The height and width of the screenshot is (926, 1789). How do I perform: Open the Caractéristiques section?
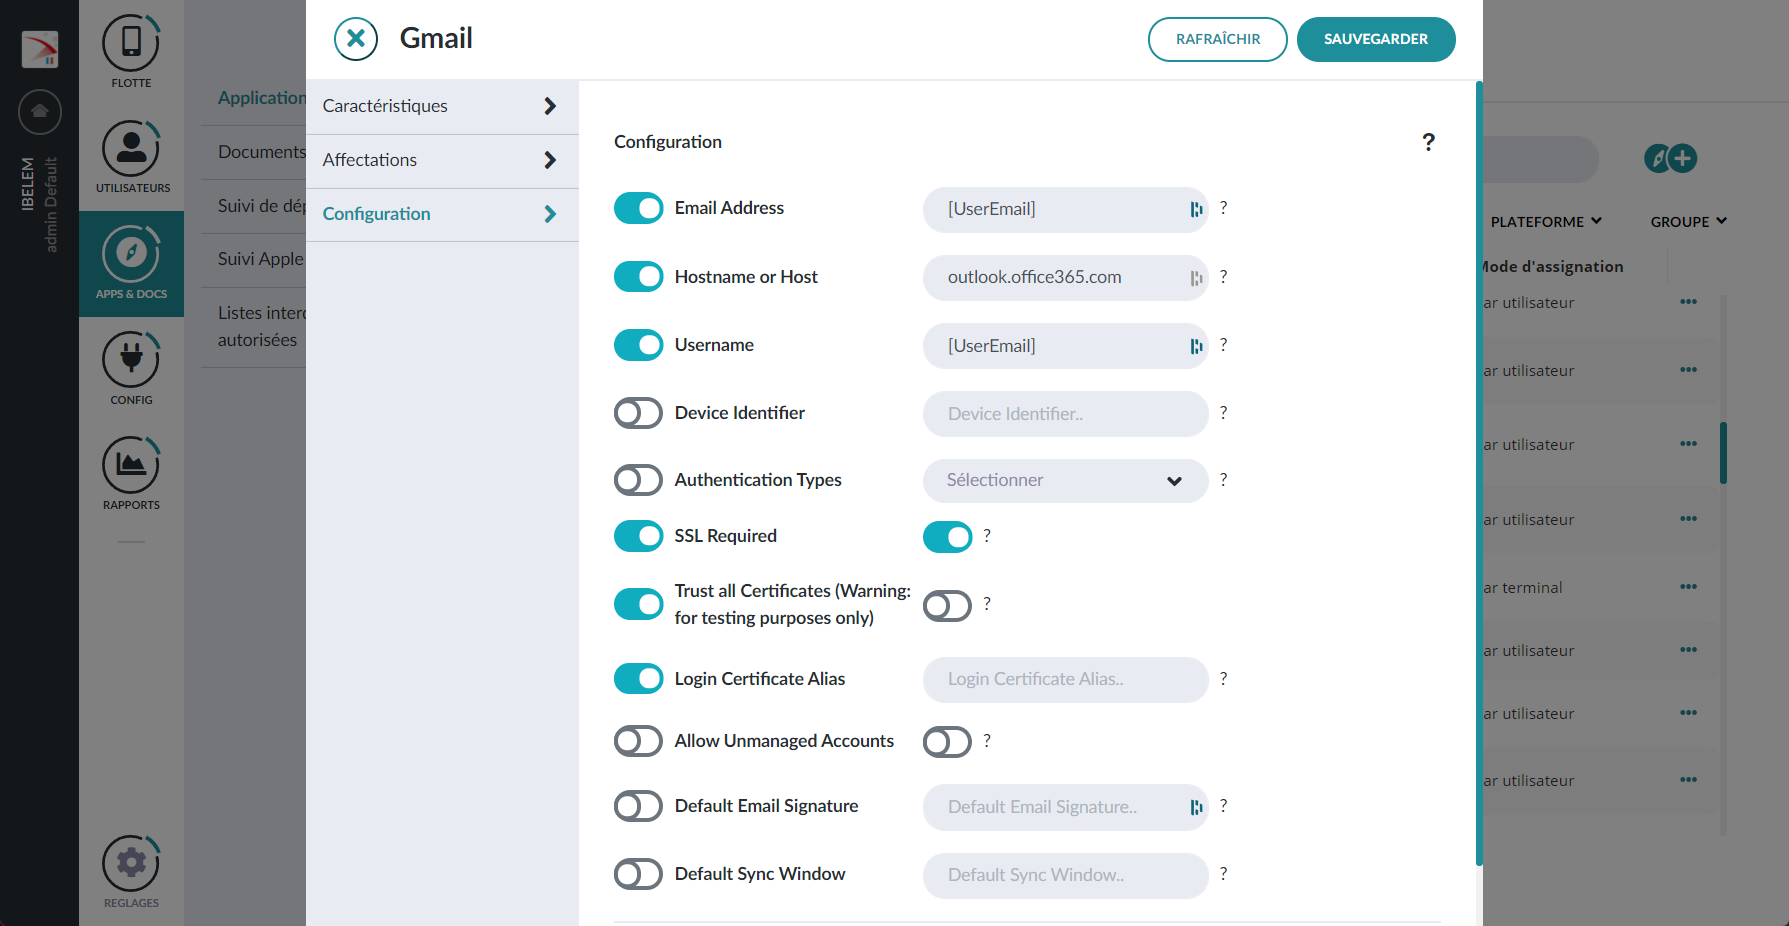(442, 107)
